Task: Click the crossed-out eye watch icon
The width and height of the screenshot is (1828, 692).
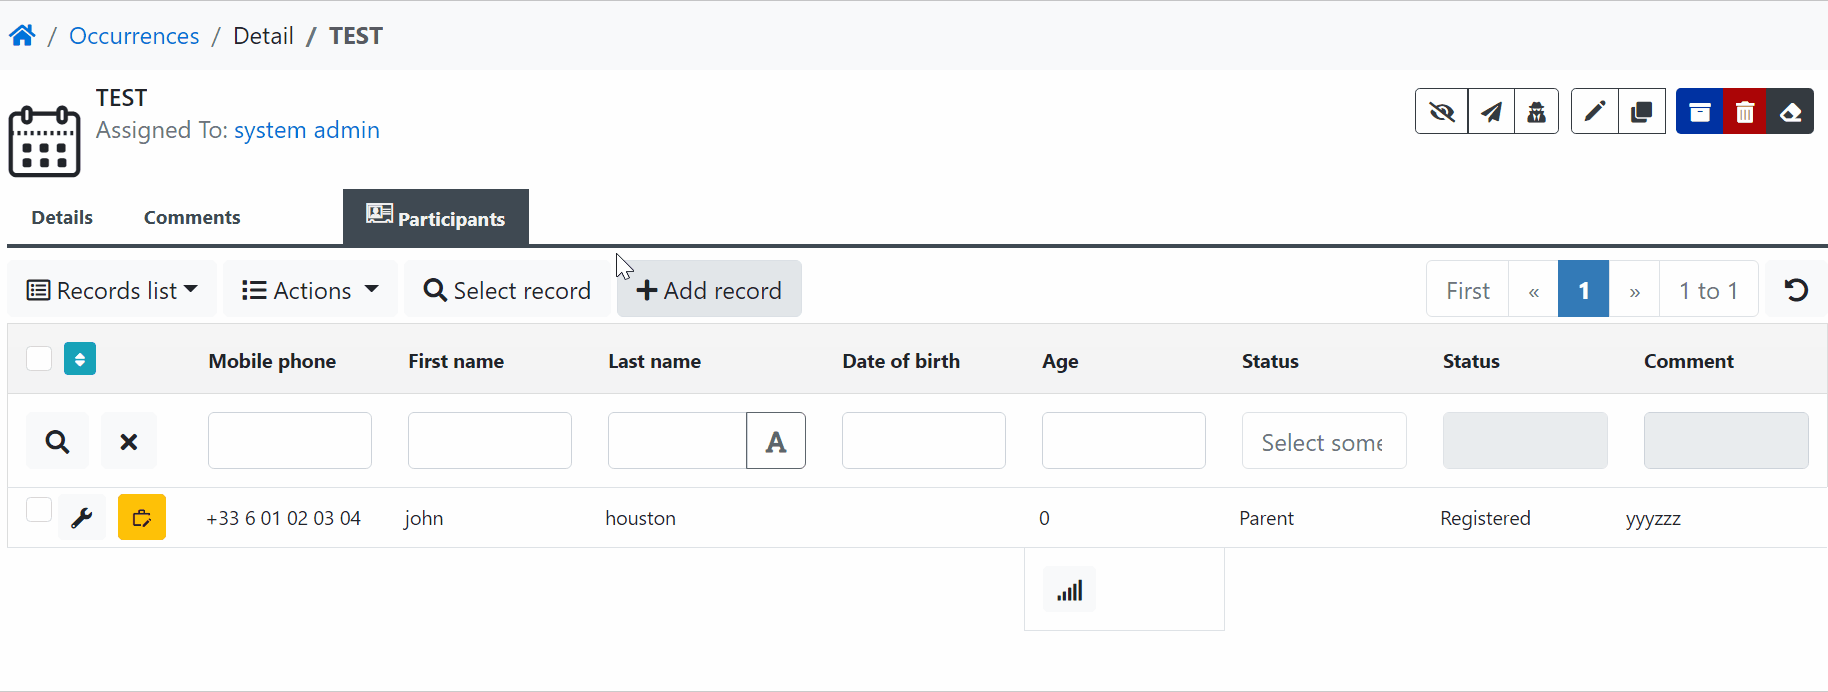Action: [x=1441, y=112]
